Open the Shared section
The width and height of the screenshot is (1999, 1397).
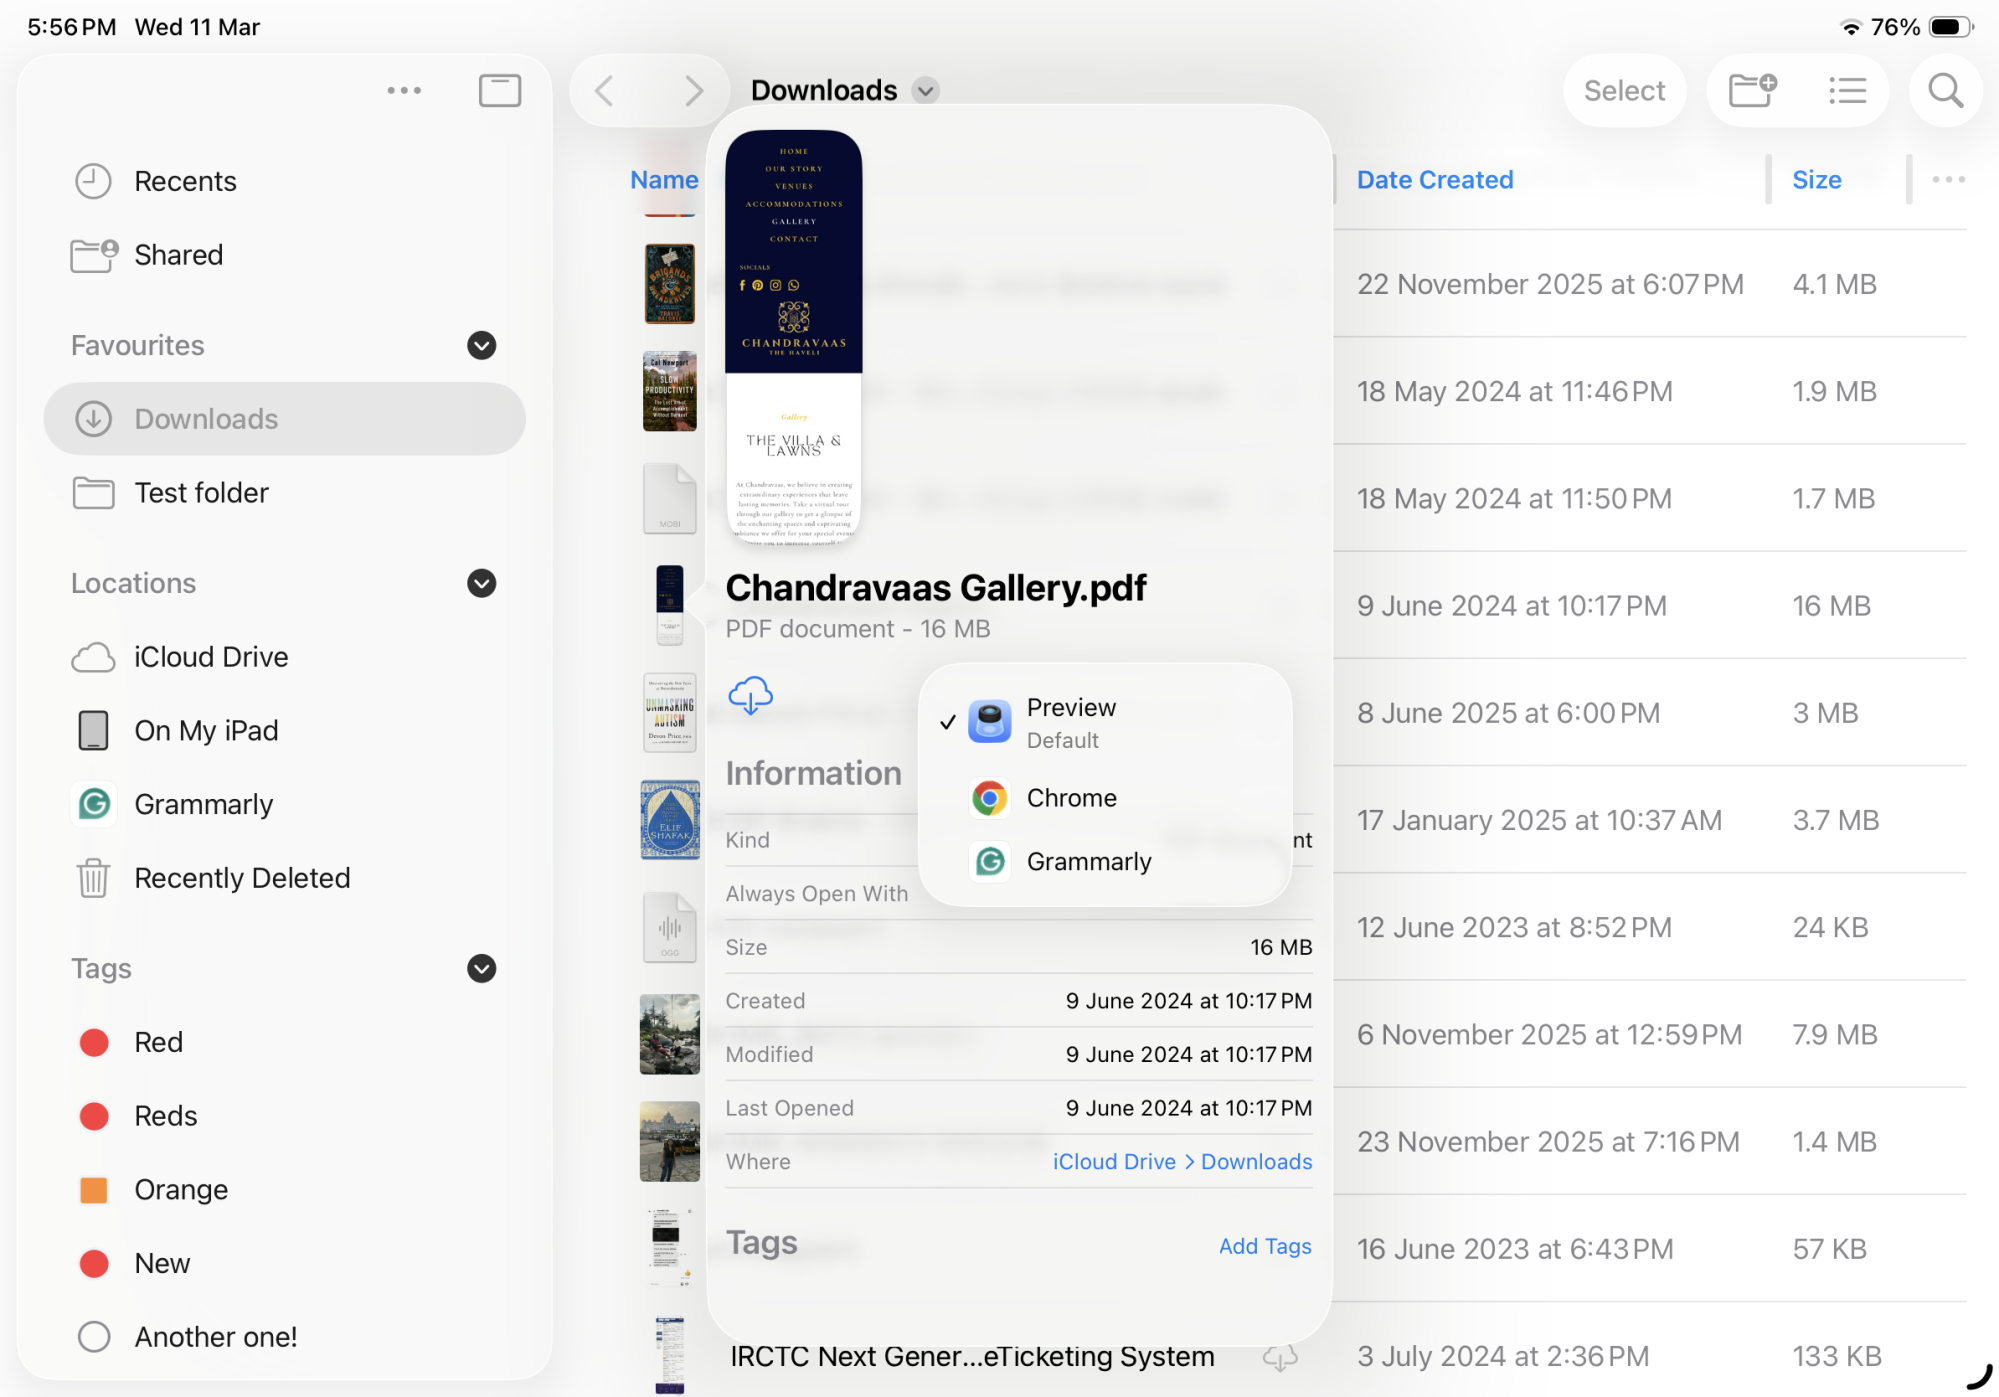tap(178, 254)
